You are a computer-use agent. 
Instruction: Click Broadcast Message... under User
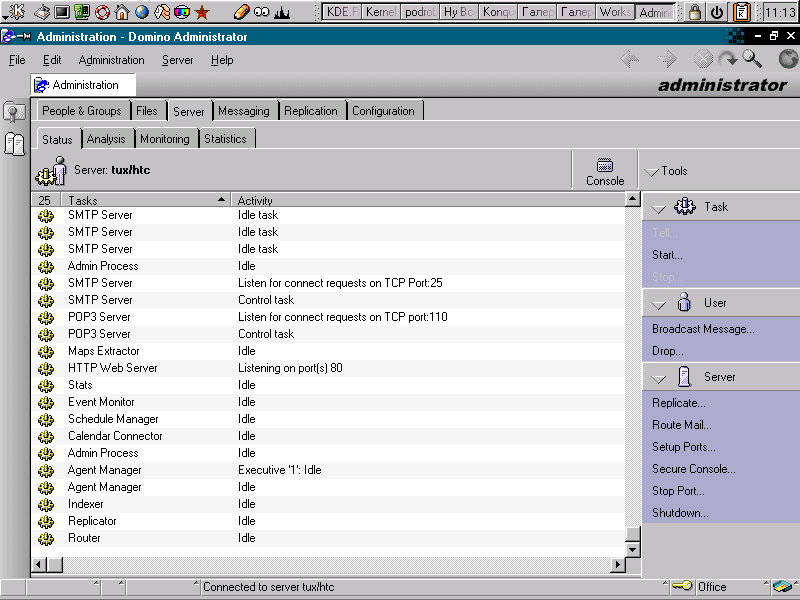coord(703,329)
